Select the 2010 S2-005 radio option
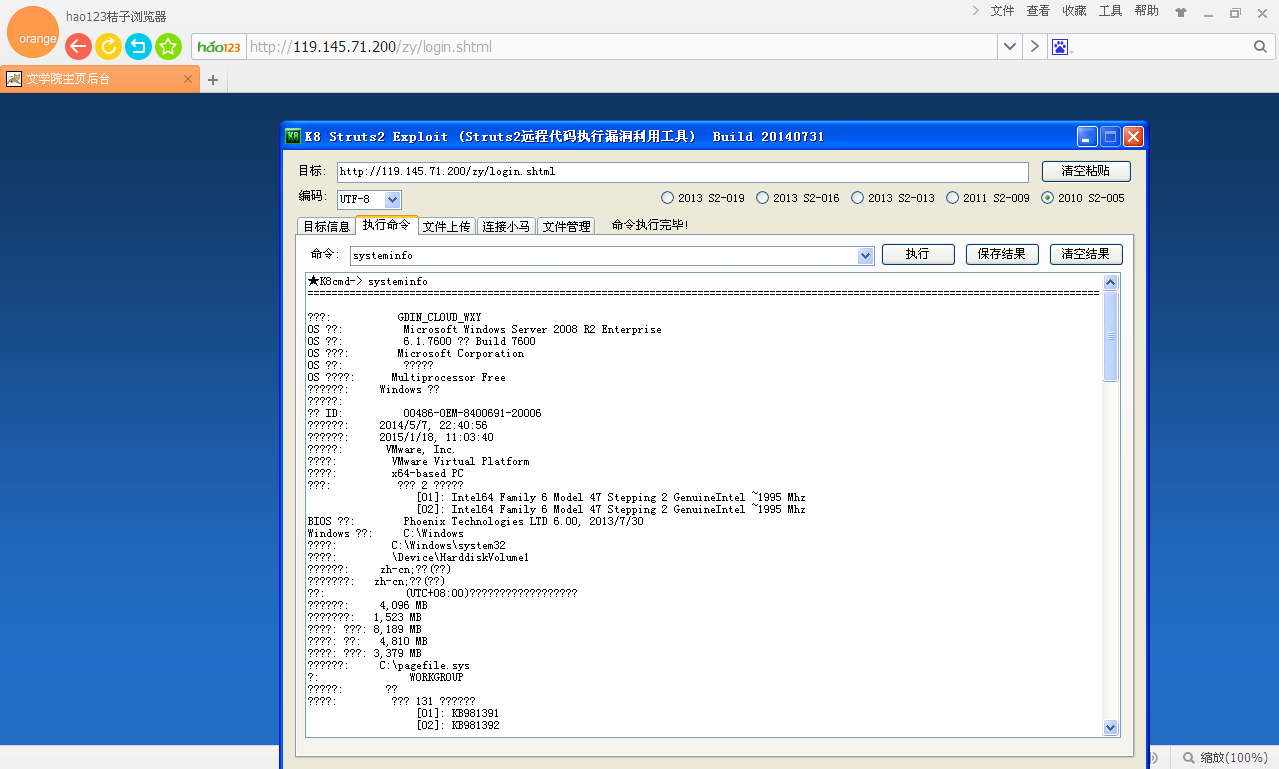Image resolution: width=1279 pixels, height=769 pixels. (x=1083, y=198)
